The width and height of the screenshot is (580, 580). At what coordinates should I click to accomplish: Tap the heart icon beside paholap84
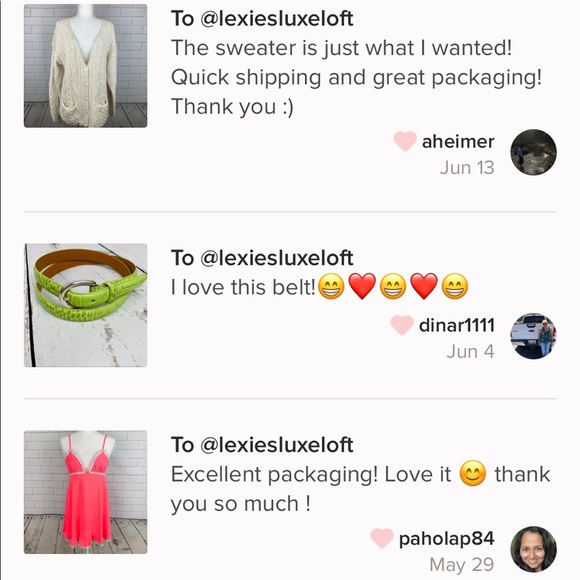pyautogui.click(x=382, y=538)
